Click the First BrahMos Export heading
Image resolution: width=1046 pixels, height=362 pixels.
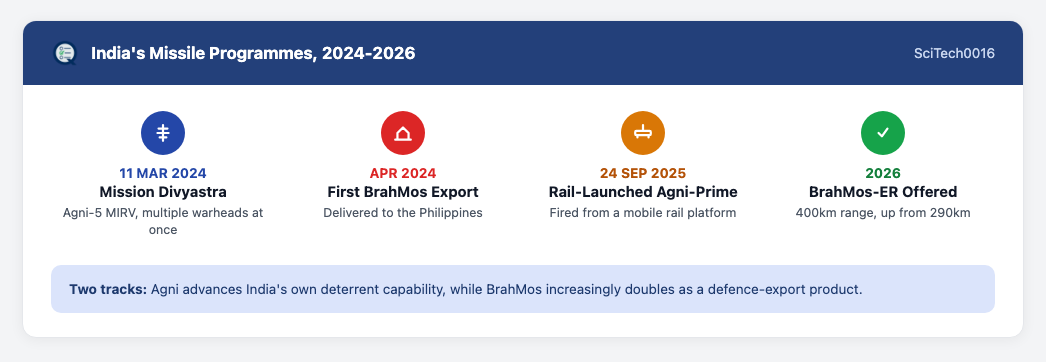coord(403,192)
